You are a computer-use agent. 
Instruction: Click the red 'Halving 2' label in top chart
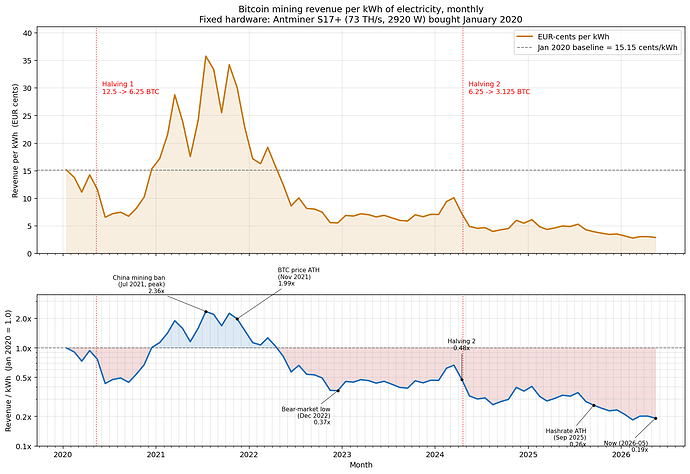[484, 84]
